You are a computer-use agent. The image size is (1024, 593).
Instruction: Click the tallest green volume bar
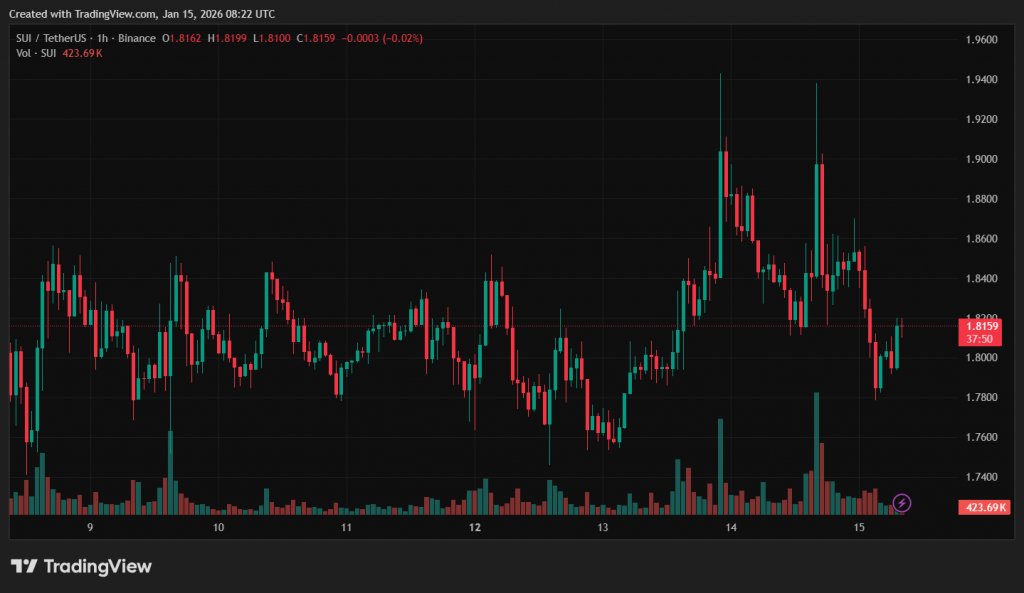816,450
